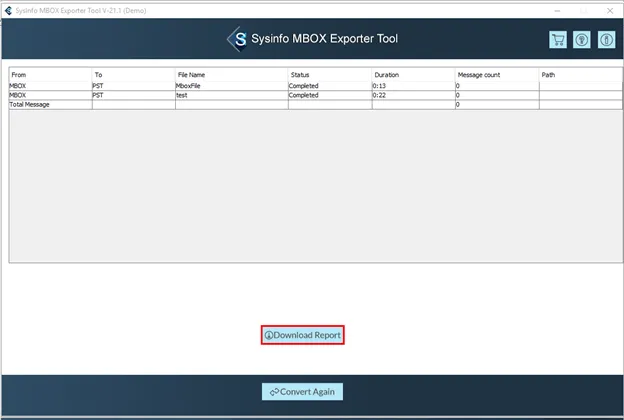Select the Duration column header

coord(413,75)
